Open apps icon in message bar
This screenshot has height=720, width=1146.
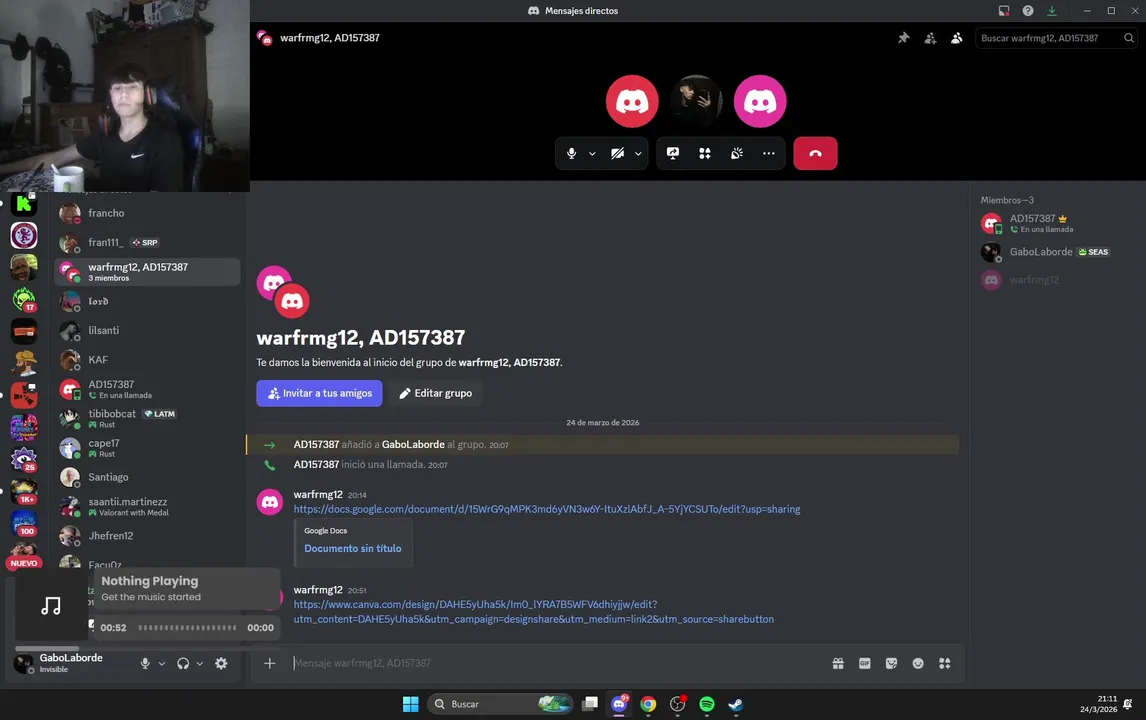click(944, 663)
